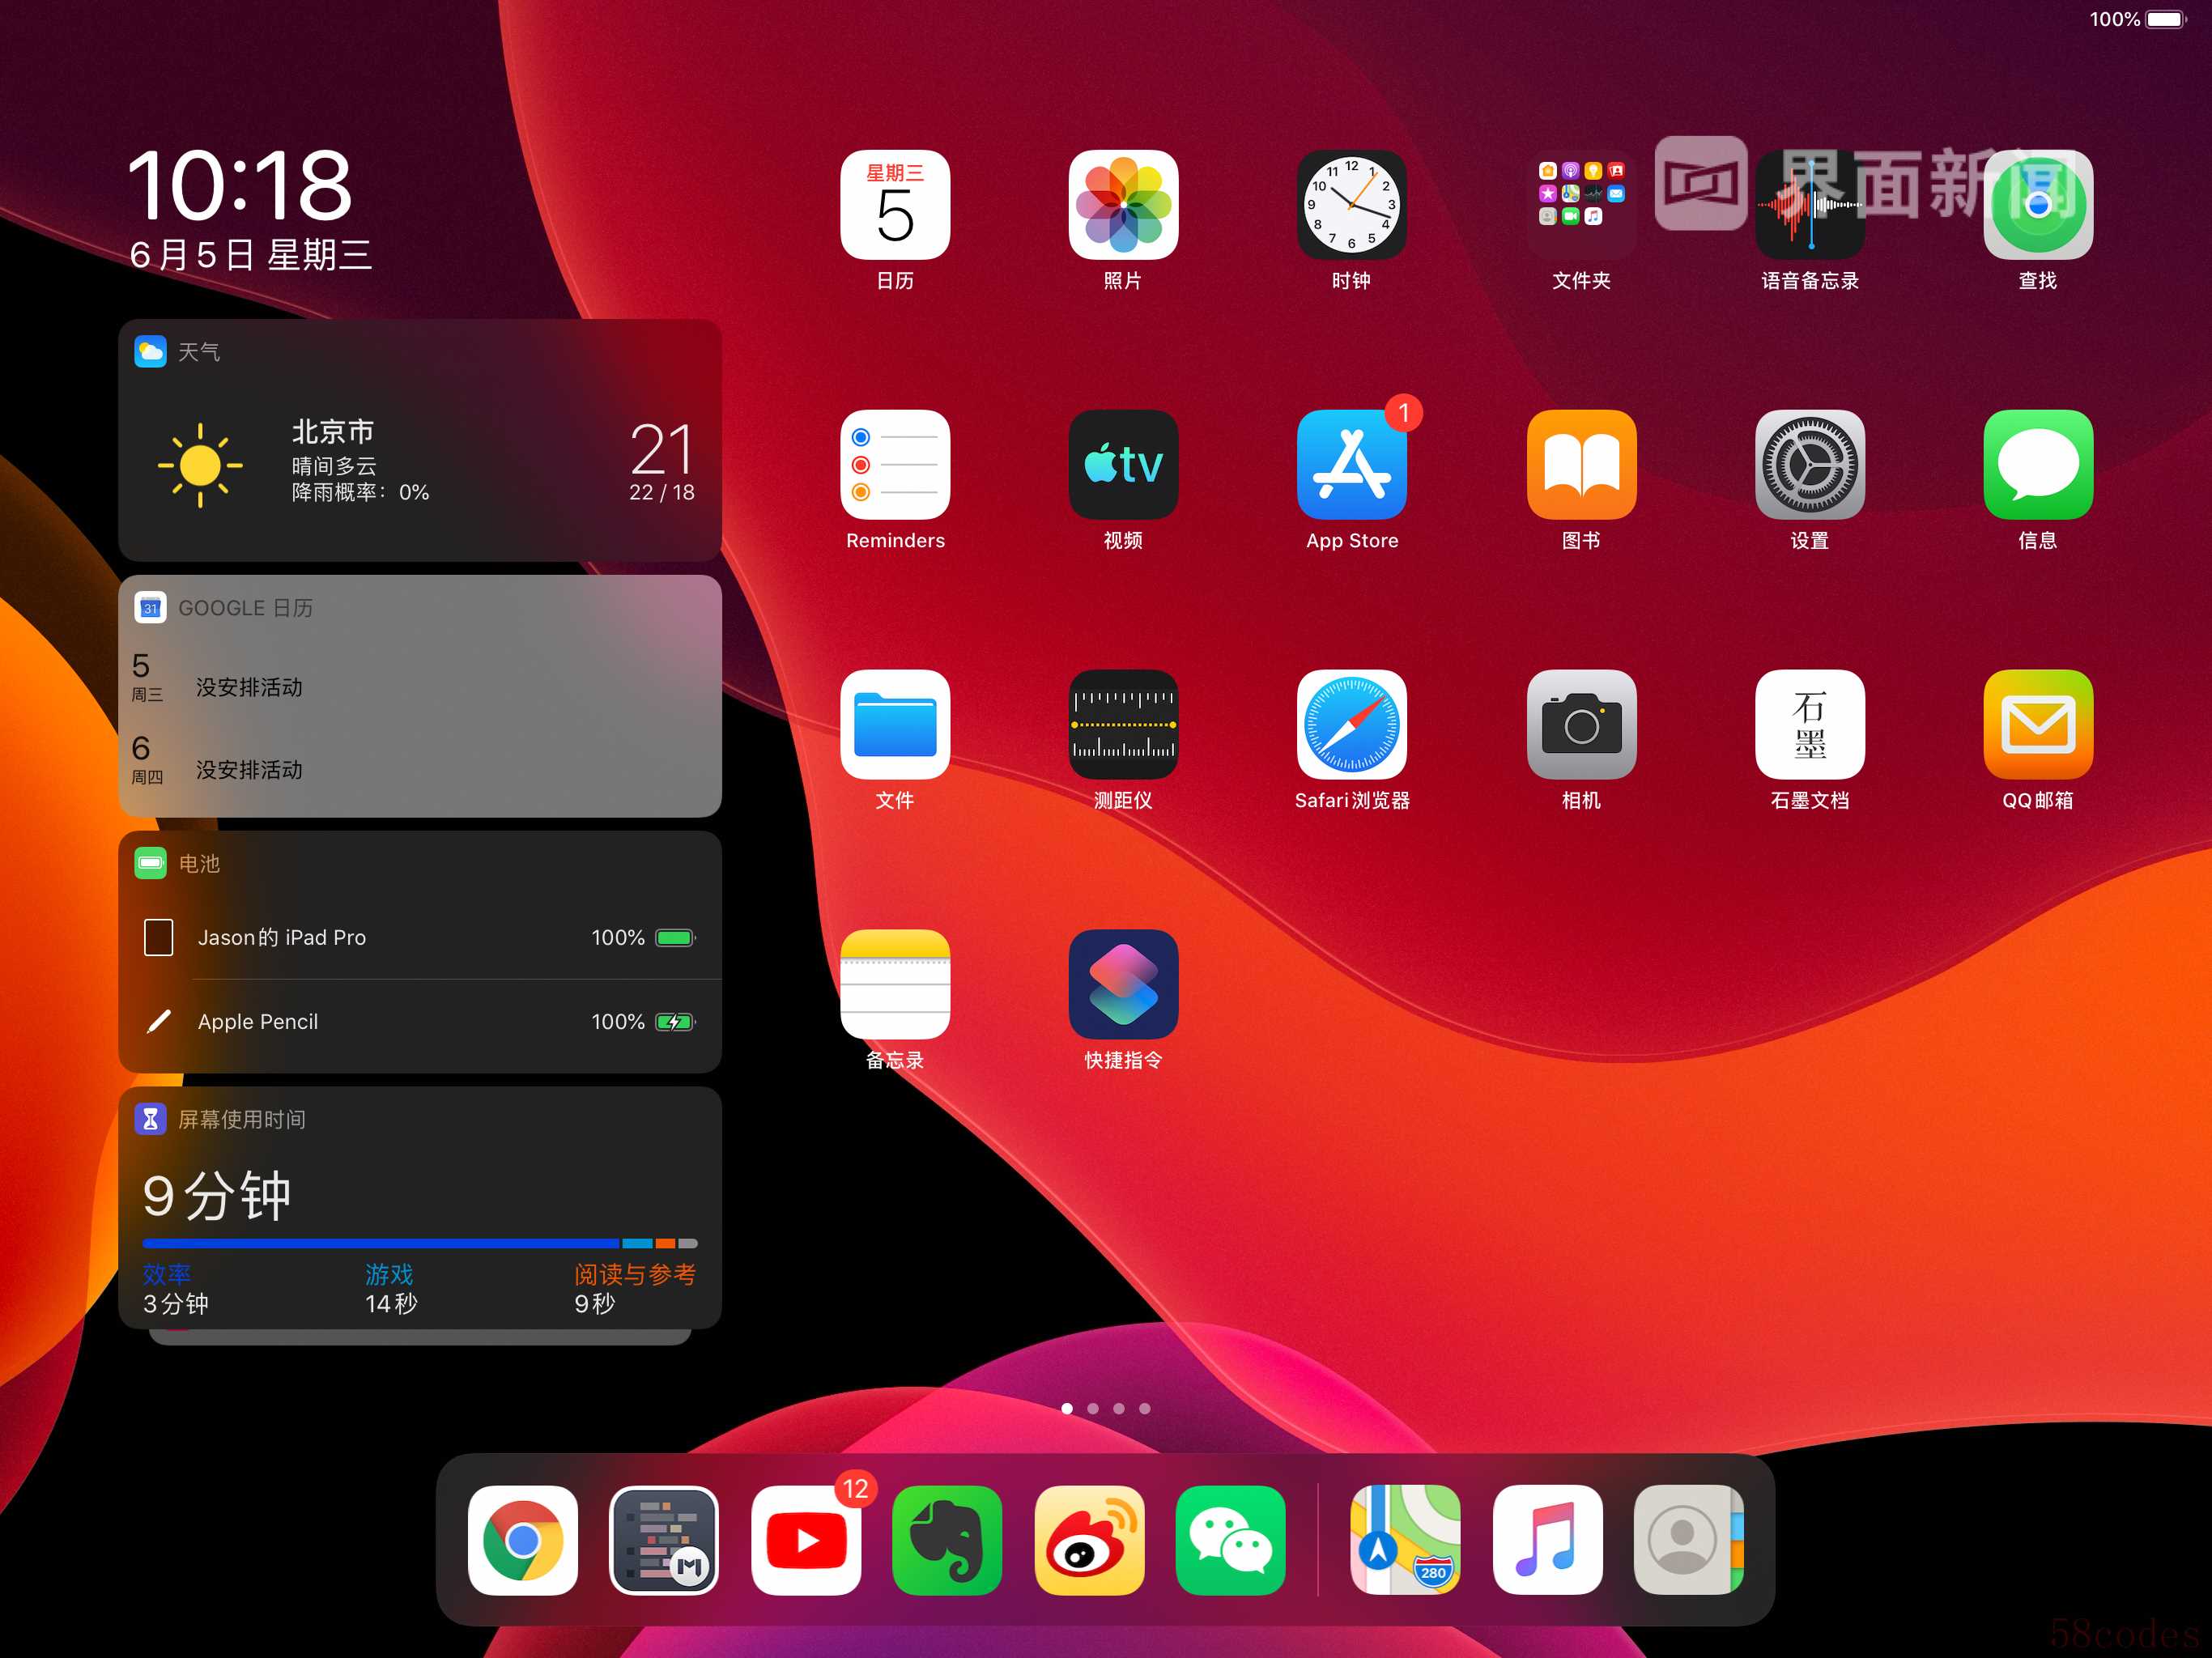Viewport: 2212px width, 1658px height.
Task: Open the Reminders app
Action: pyautogui.click(x=895, y=465)
